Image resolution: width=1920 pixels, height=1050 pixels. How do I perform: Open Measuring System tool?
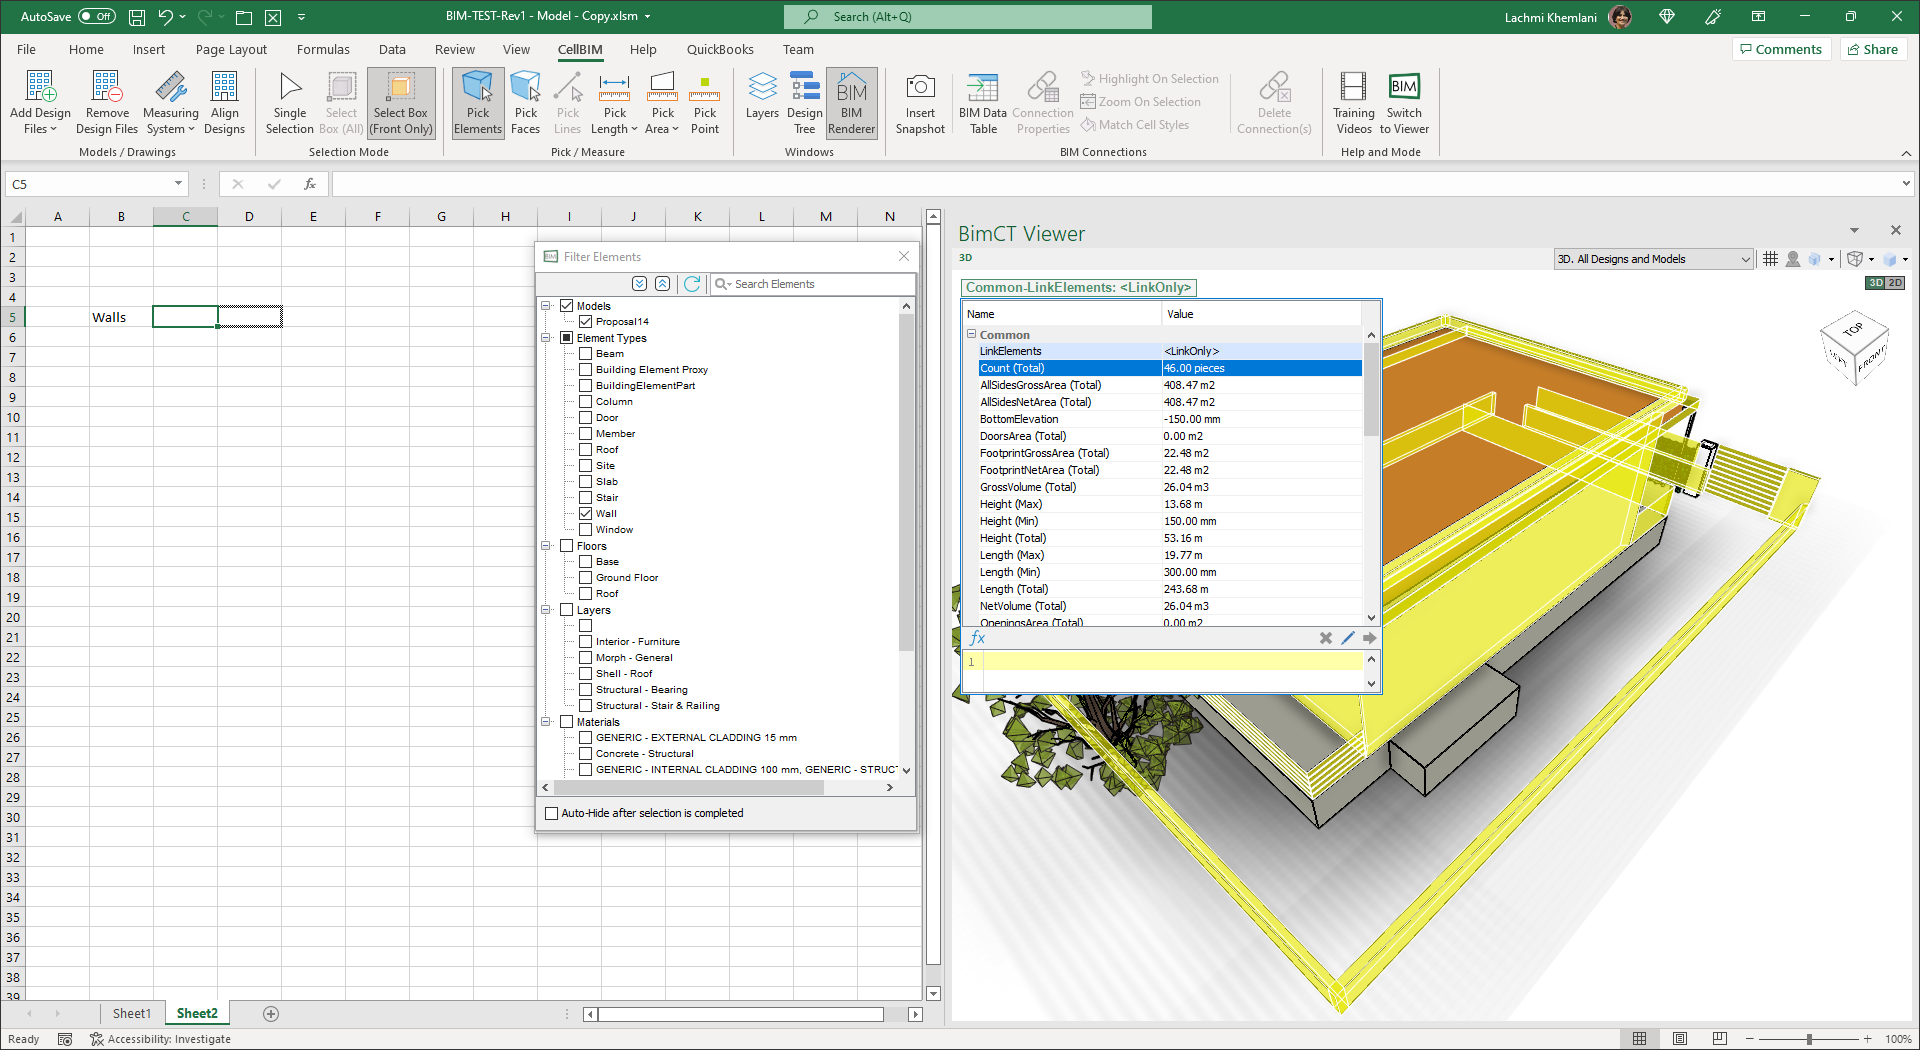[x=171, y=103]
